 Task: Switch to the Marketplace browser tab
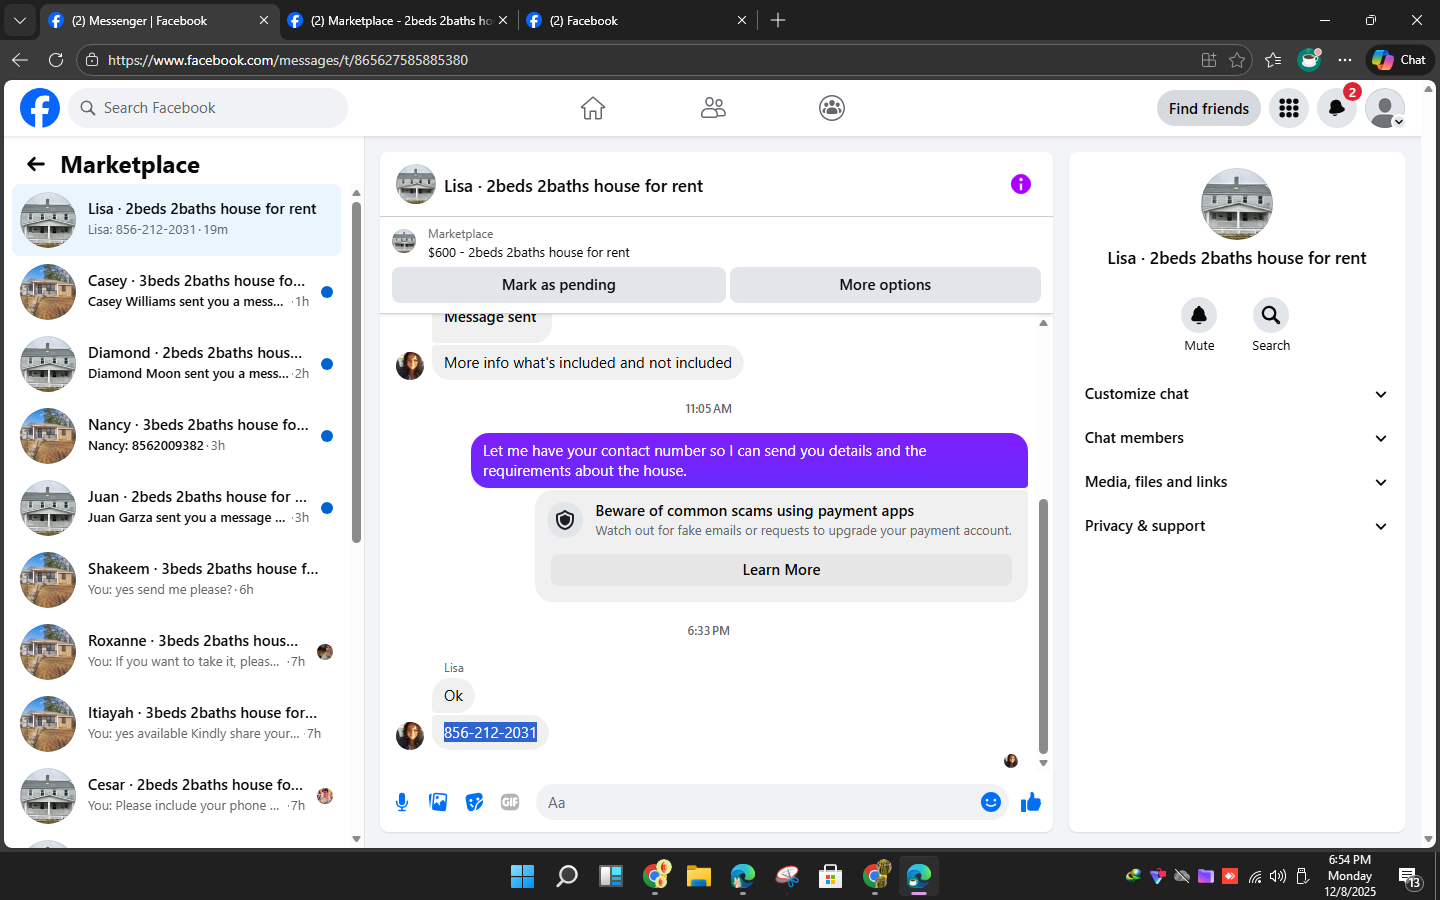(398, 20)
